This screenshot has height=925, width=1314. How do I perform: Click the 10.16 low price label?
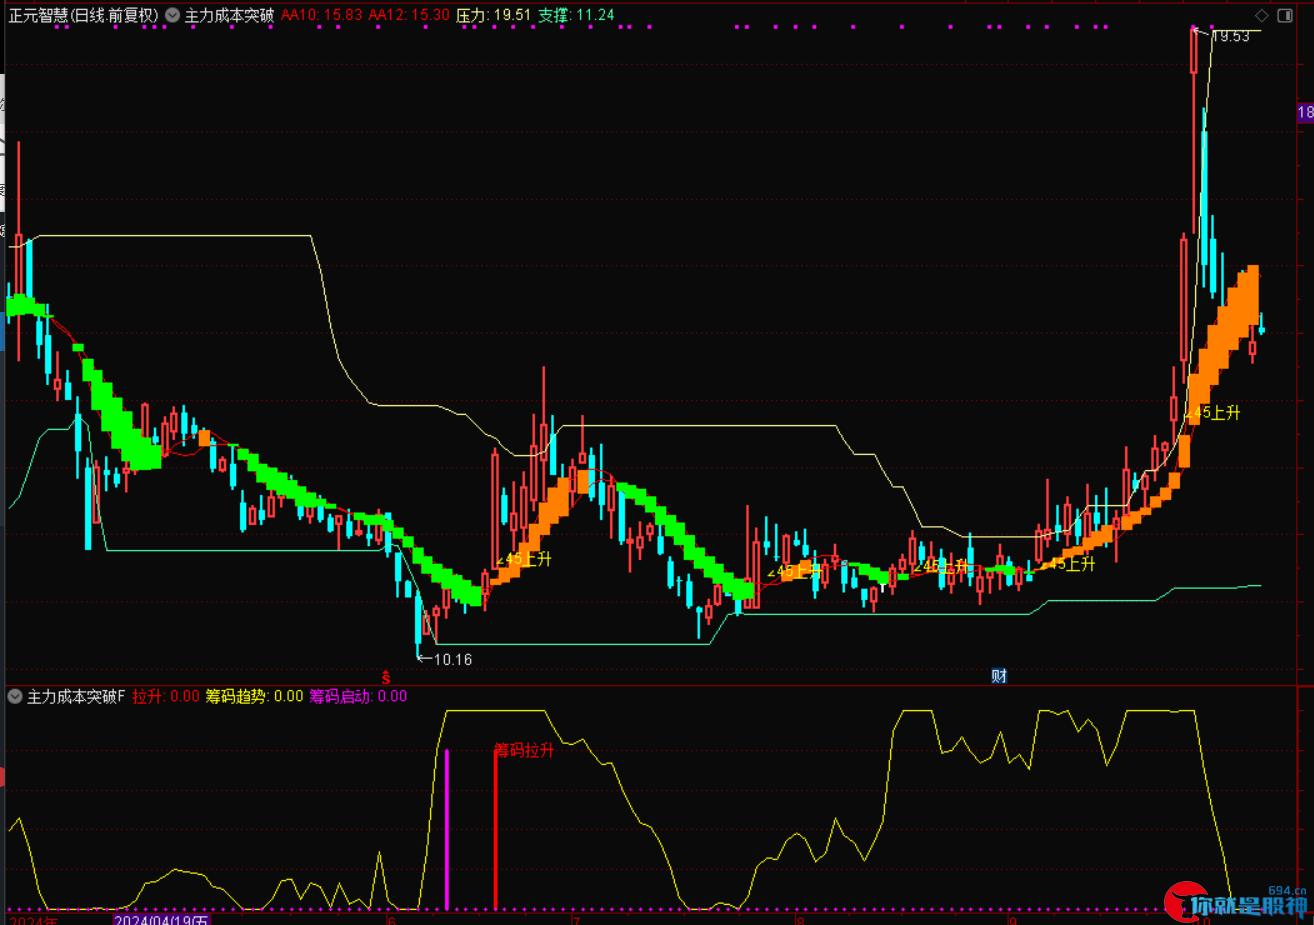[x=453, y=659]
